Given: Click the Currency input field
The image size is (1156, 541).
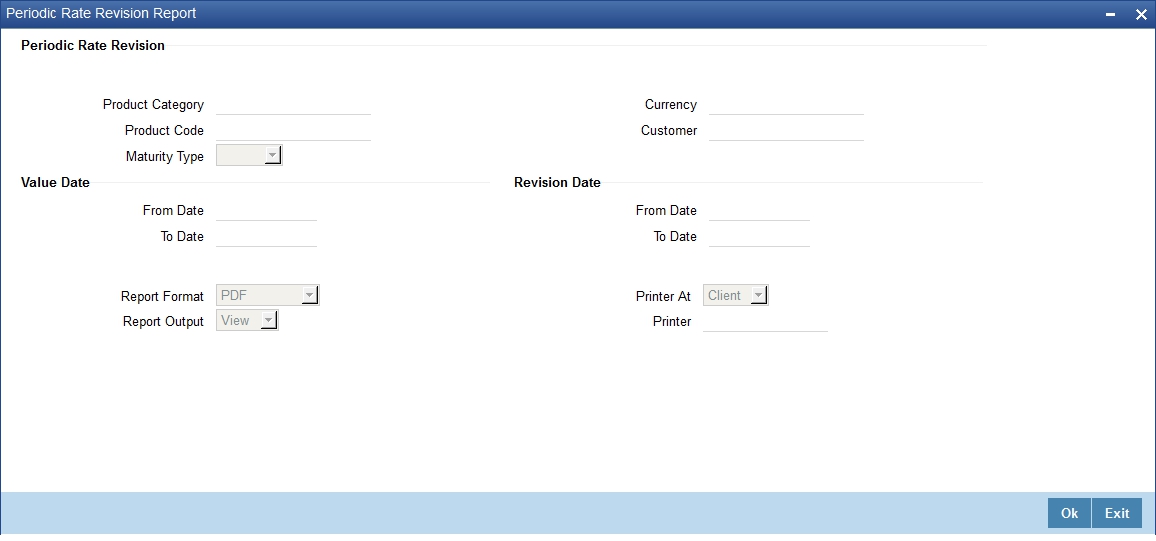Looking at the screenshot, I should point(786,105).
